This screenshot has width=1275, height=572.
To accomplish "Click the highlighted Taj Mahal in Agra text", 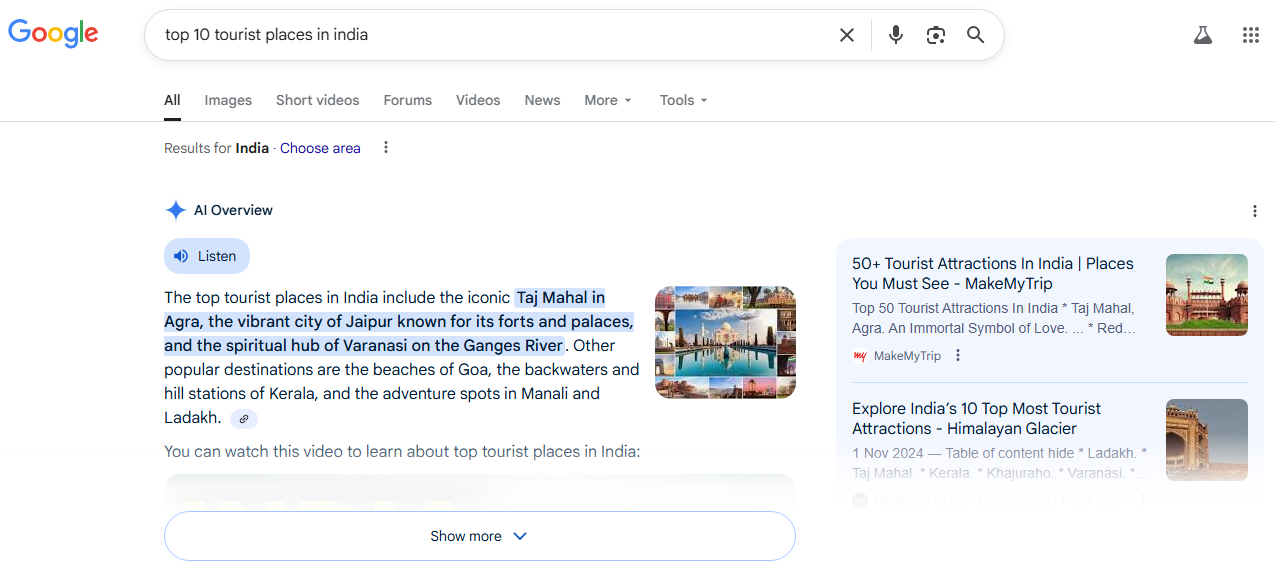I will coord(399,322).
